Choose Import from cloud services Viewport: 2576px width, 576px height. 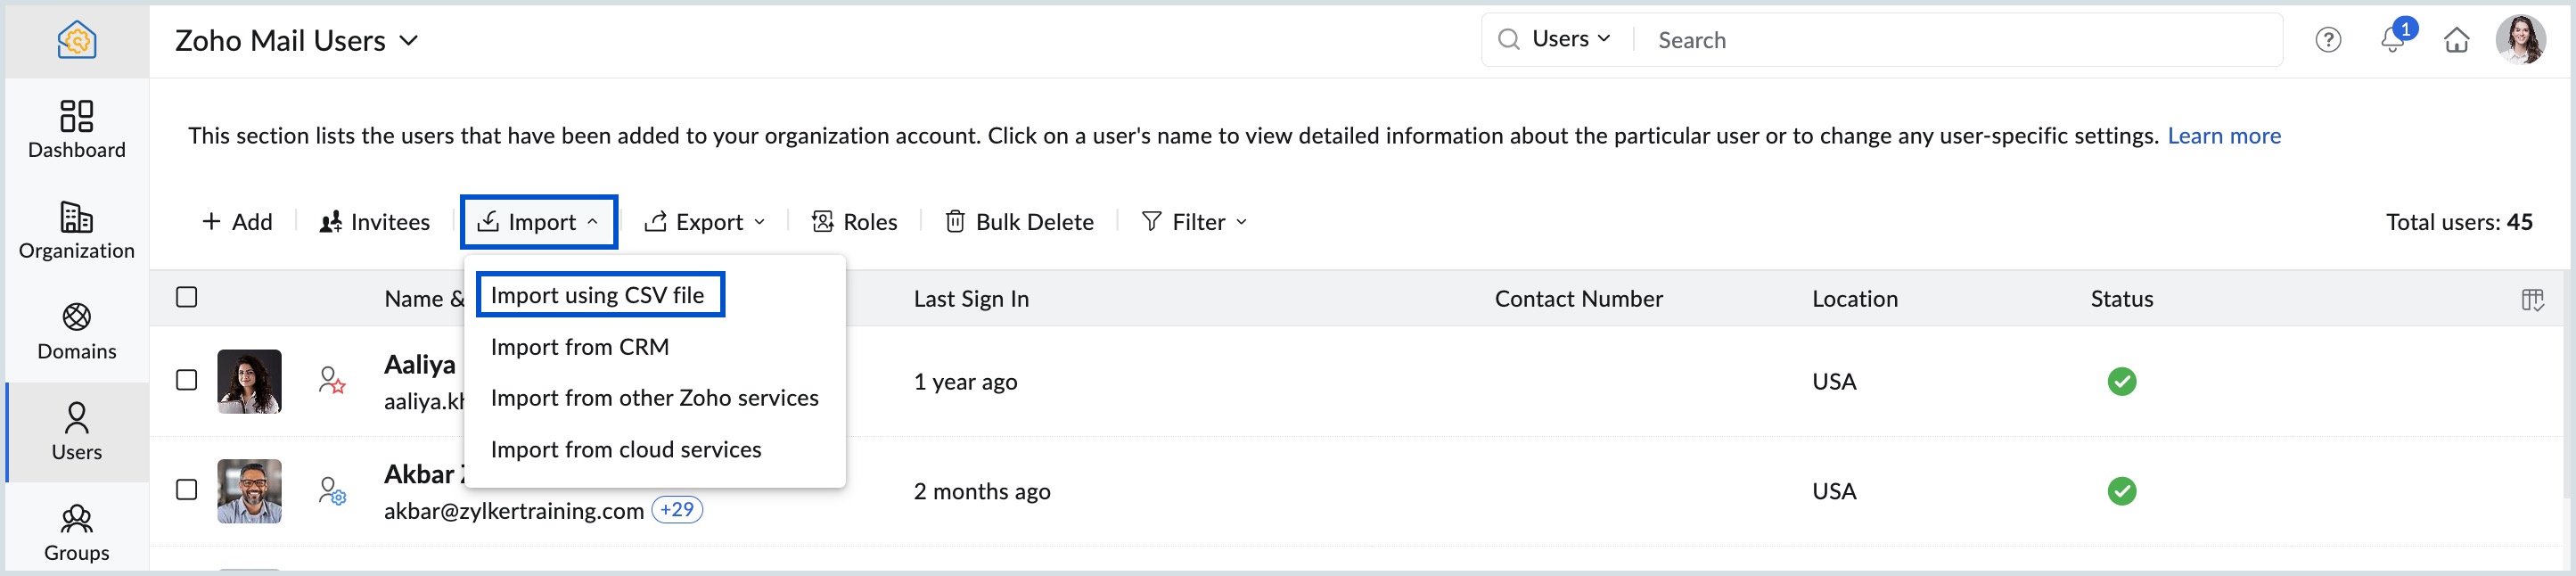[626, 450]
